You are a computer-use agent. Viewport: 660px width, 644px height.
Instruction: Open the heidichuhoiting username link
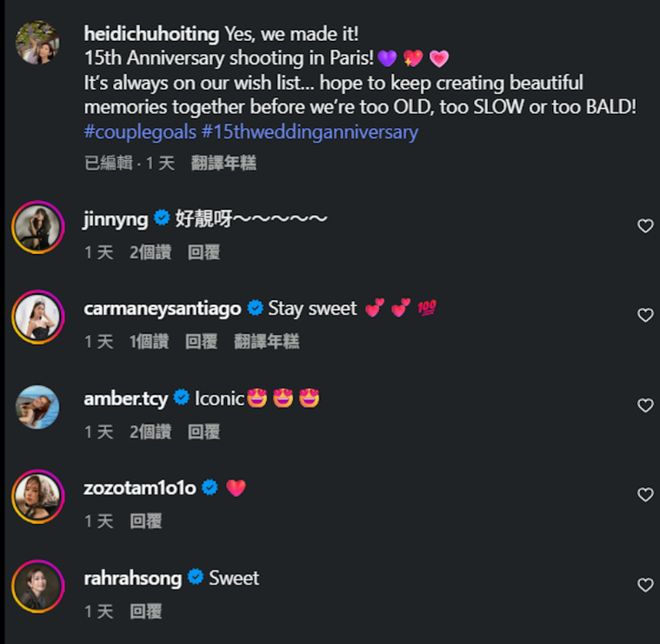click(151, 34)
